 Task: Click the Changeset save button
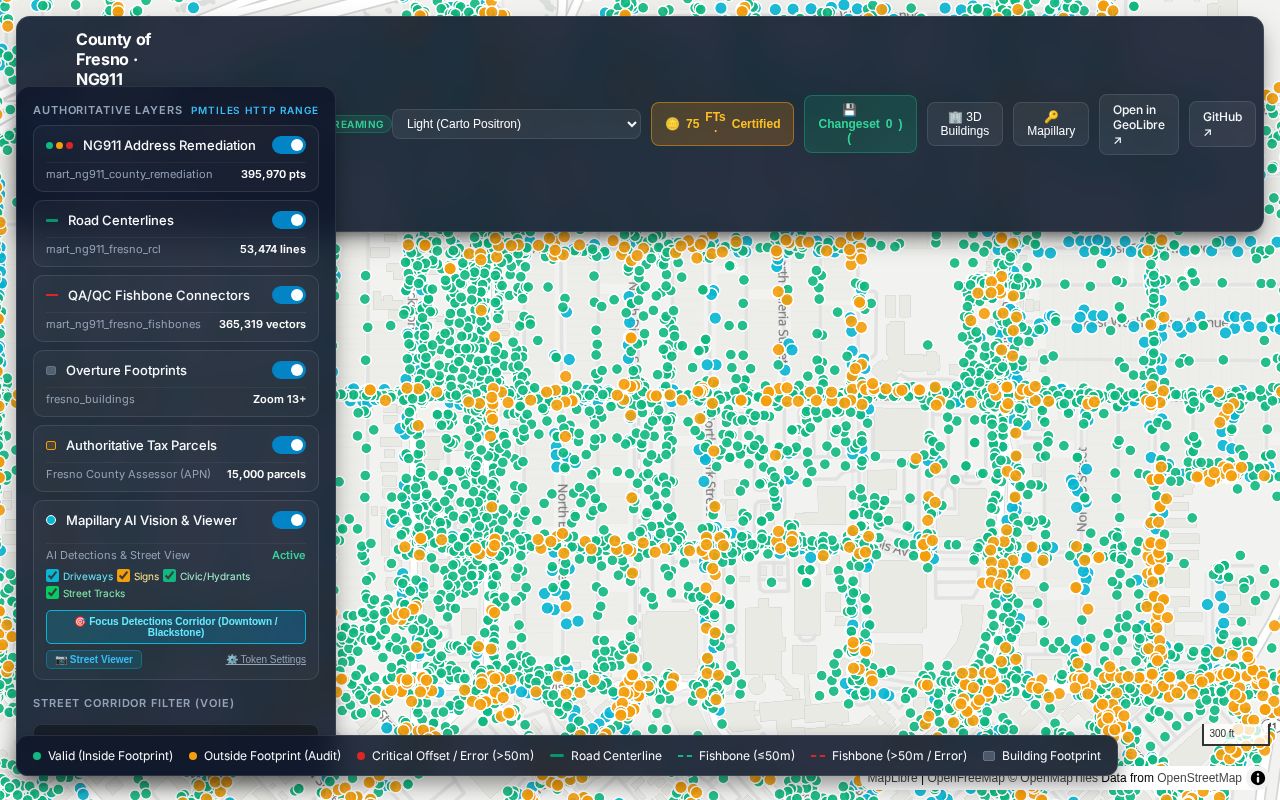point(860,124)
